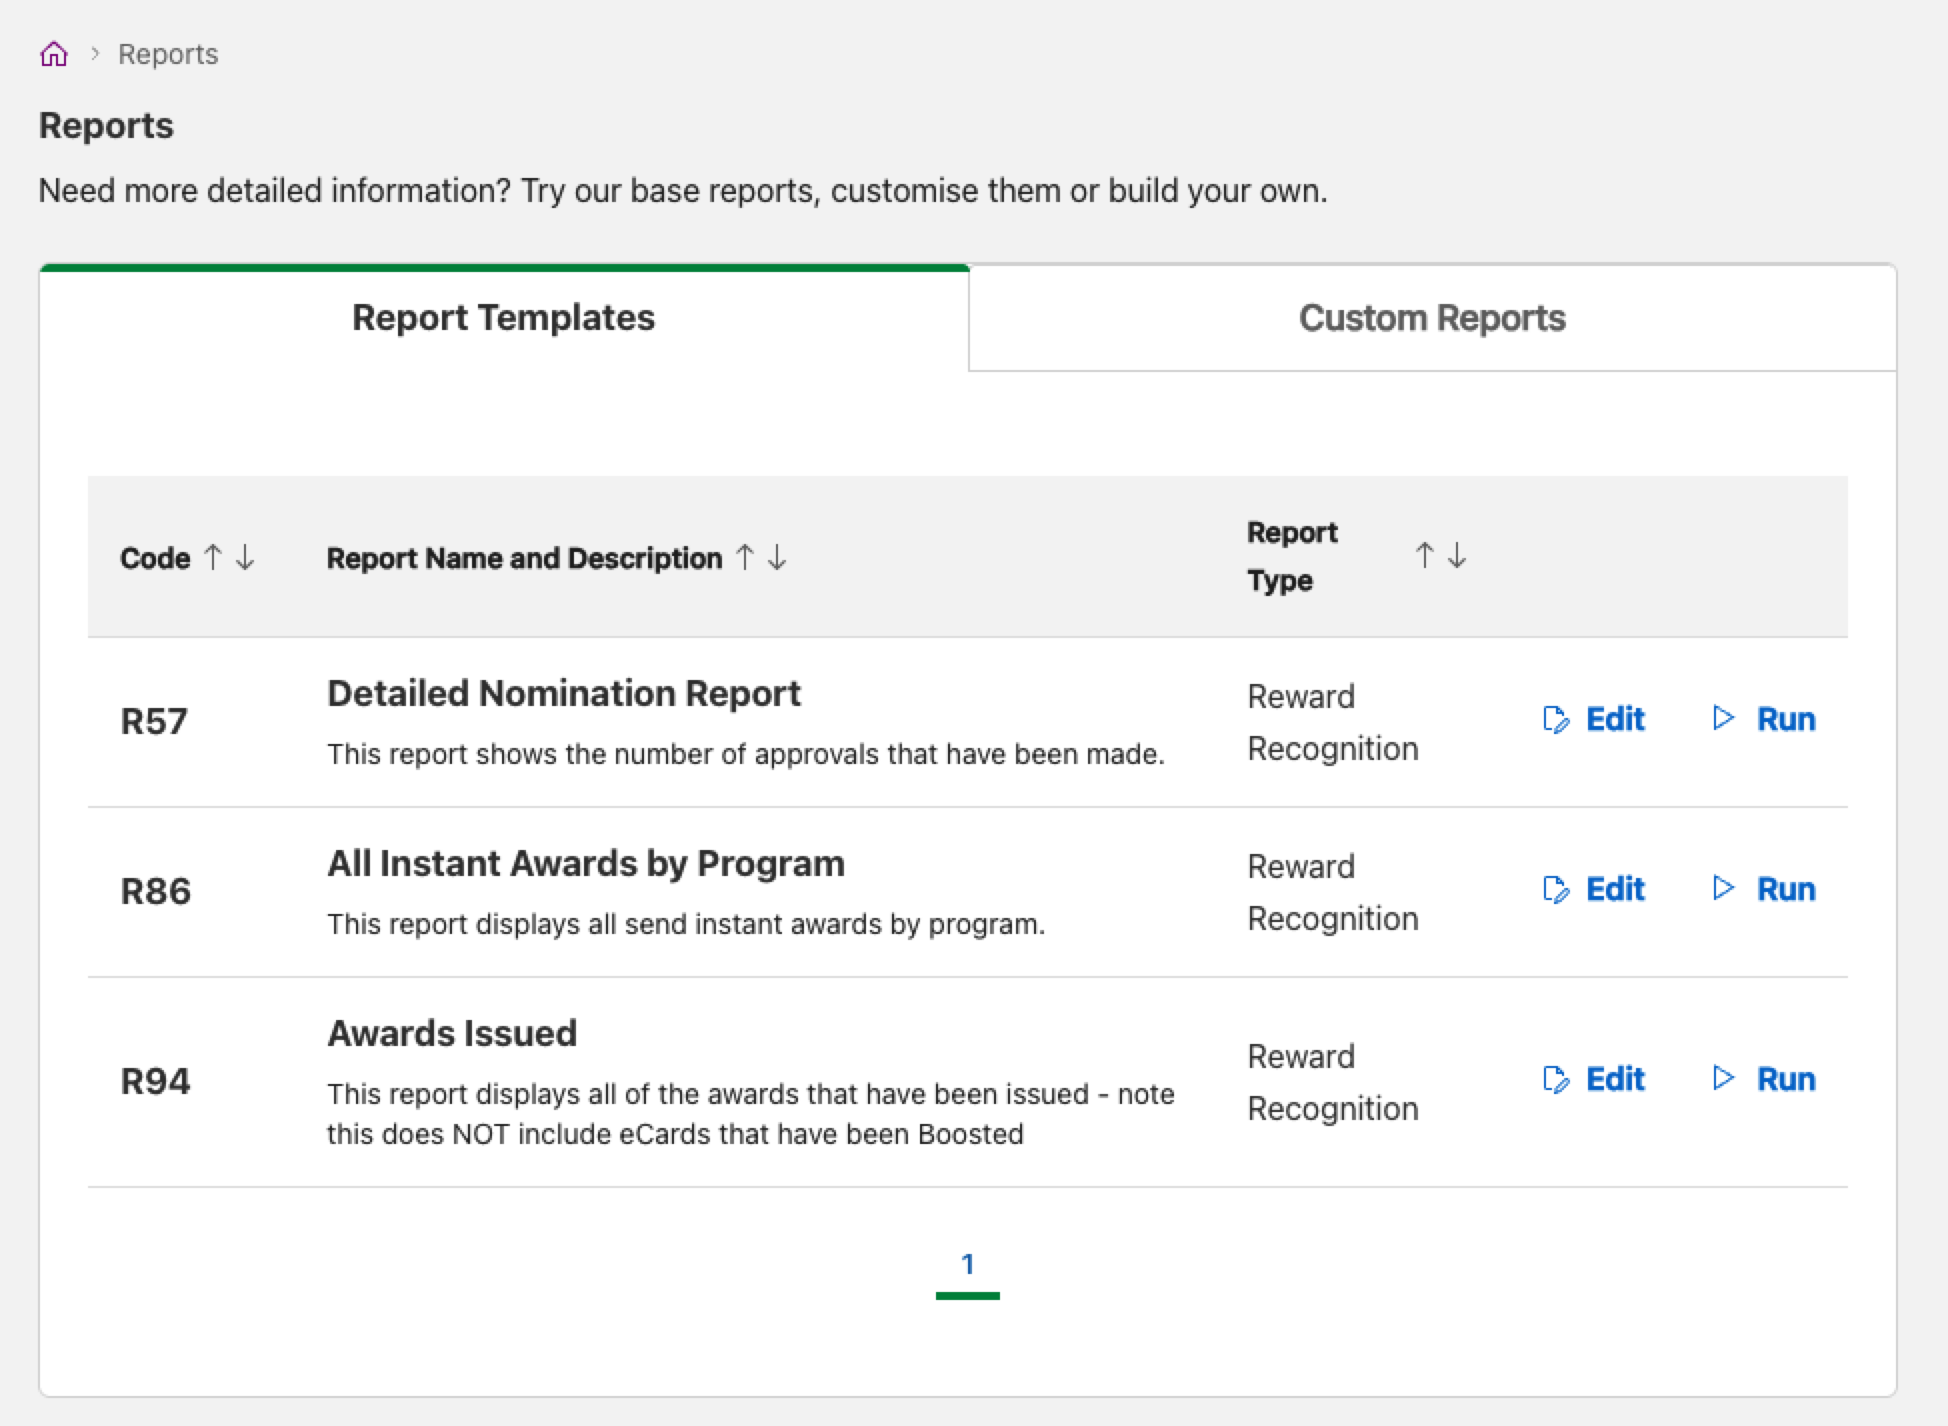Click Reward Recognition type in R57 row
1948x1426 pixels.
pyautogui.click(x=1333, y=722)
